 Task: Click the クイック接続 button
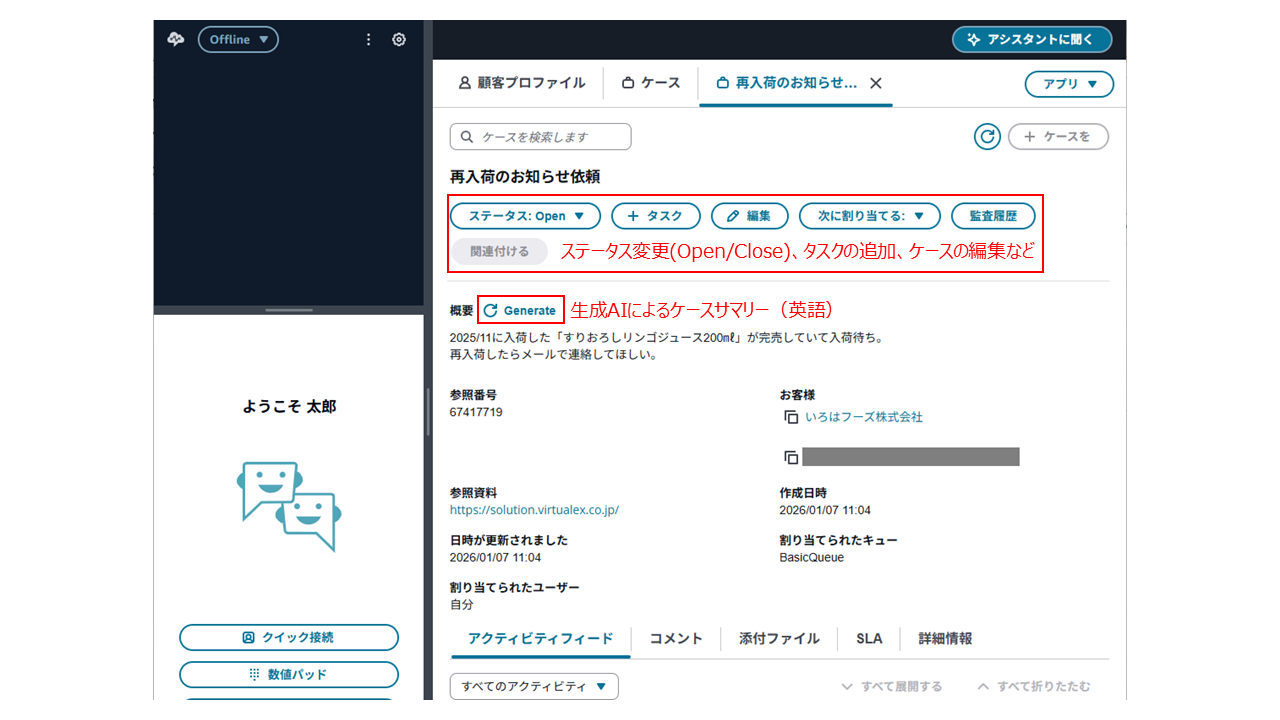(x=289, y=637)
